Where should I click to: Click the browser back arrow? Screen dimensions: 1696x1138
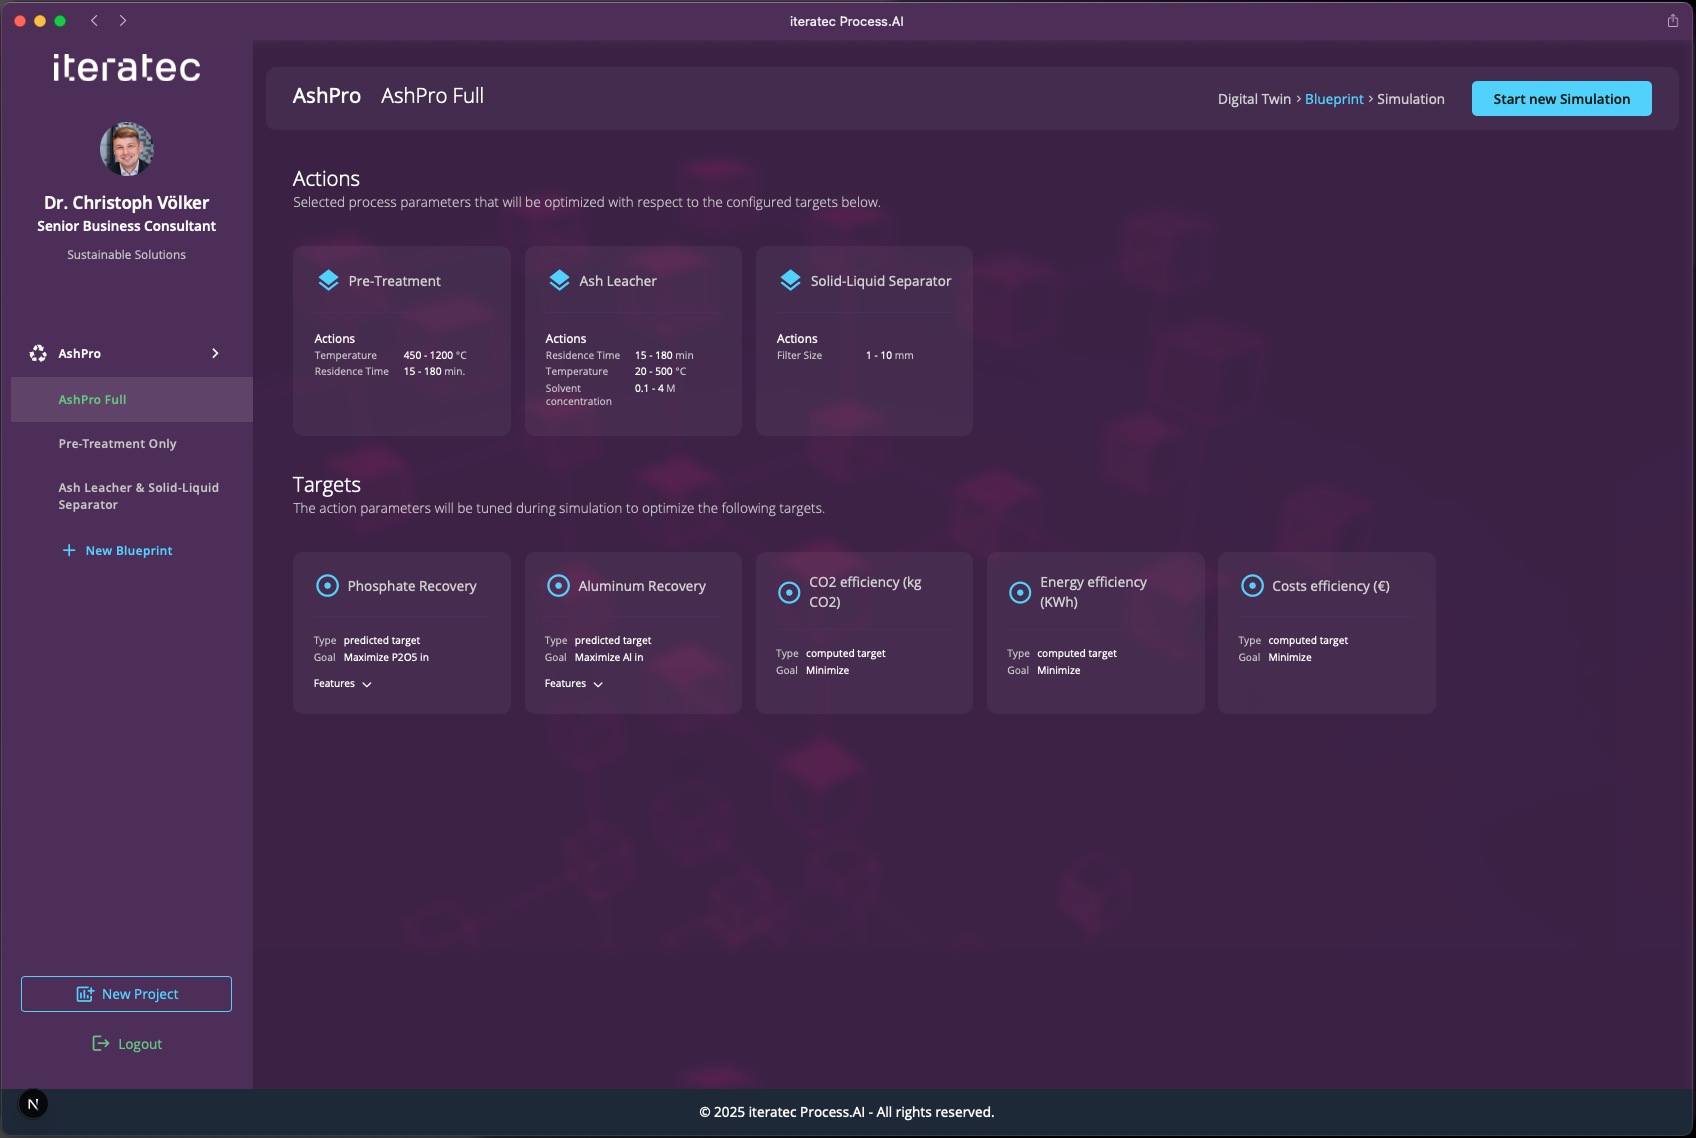pos(94,21)
